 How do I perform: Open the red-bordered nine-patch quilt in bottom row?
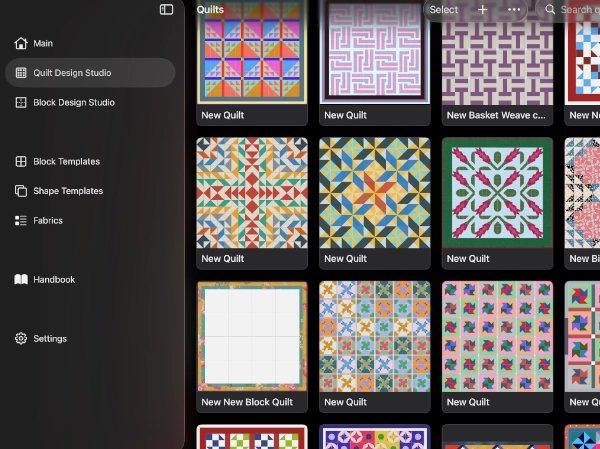(x=252, y=437)
